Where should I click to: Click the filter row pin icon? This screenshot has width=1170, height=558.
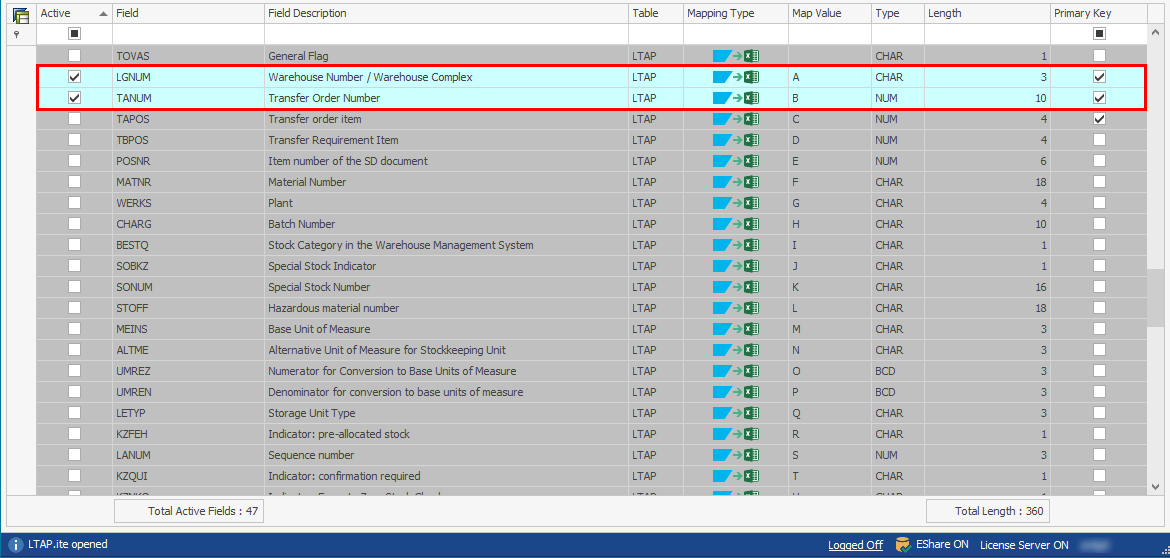[16, 34]
